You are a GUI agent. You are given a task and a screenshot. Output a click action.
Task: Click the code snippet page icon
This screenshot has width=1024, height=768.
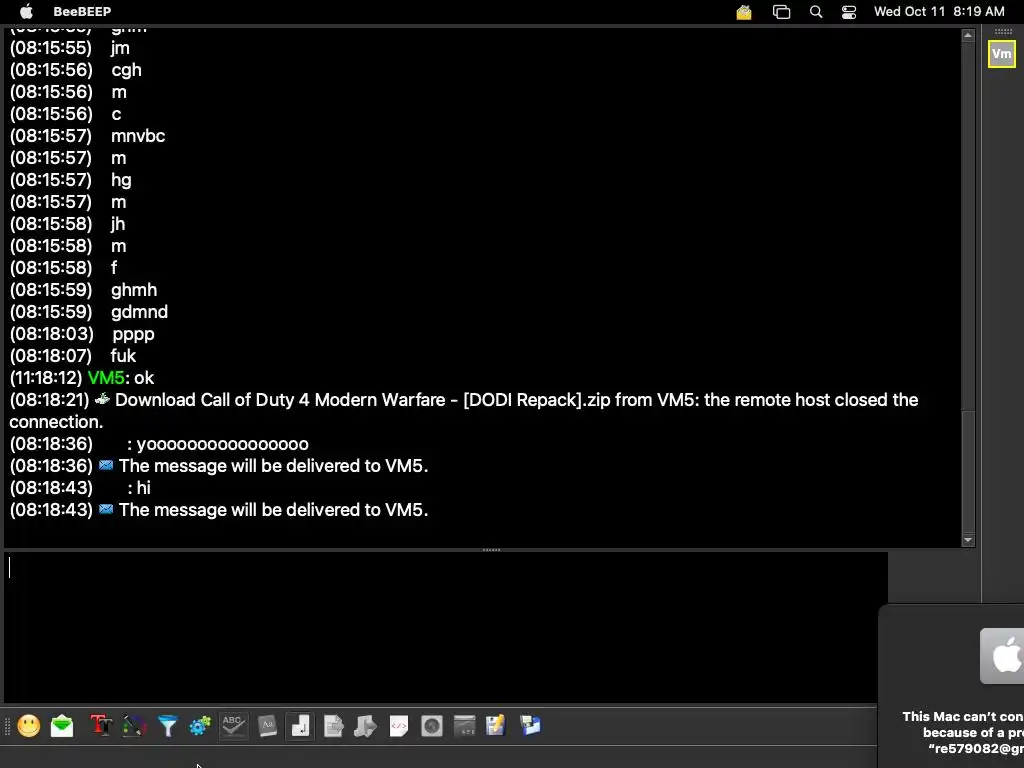(398, 726)
